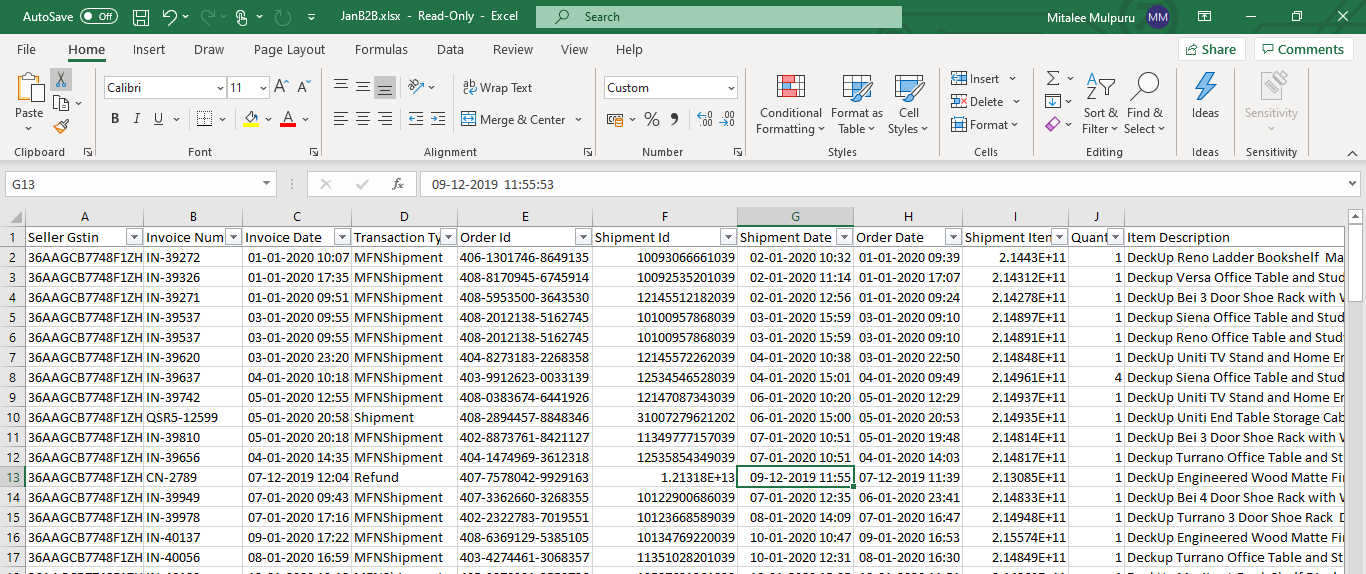Click the Format Painter brush
Viewport: 1366px width, 574px height.
tap(61, 126)
